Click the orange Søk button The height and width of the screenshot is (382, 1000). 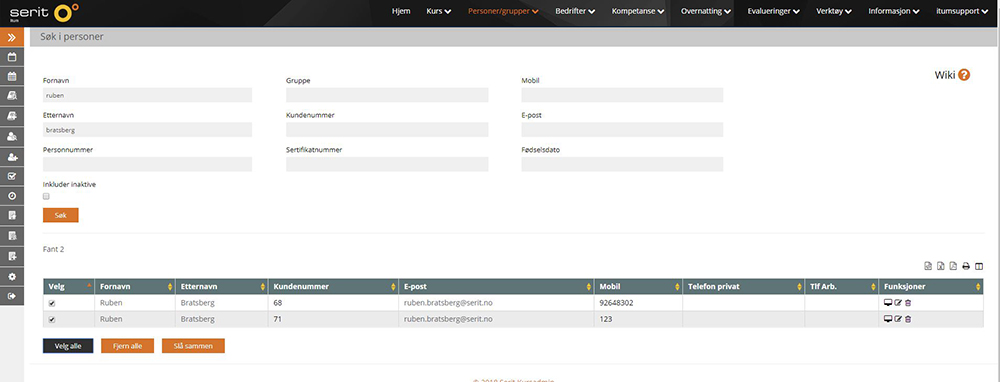click(61, 215)
